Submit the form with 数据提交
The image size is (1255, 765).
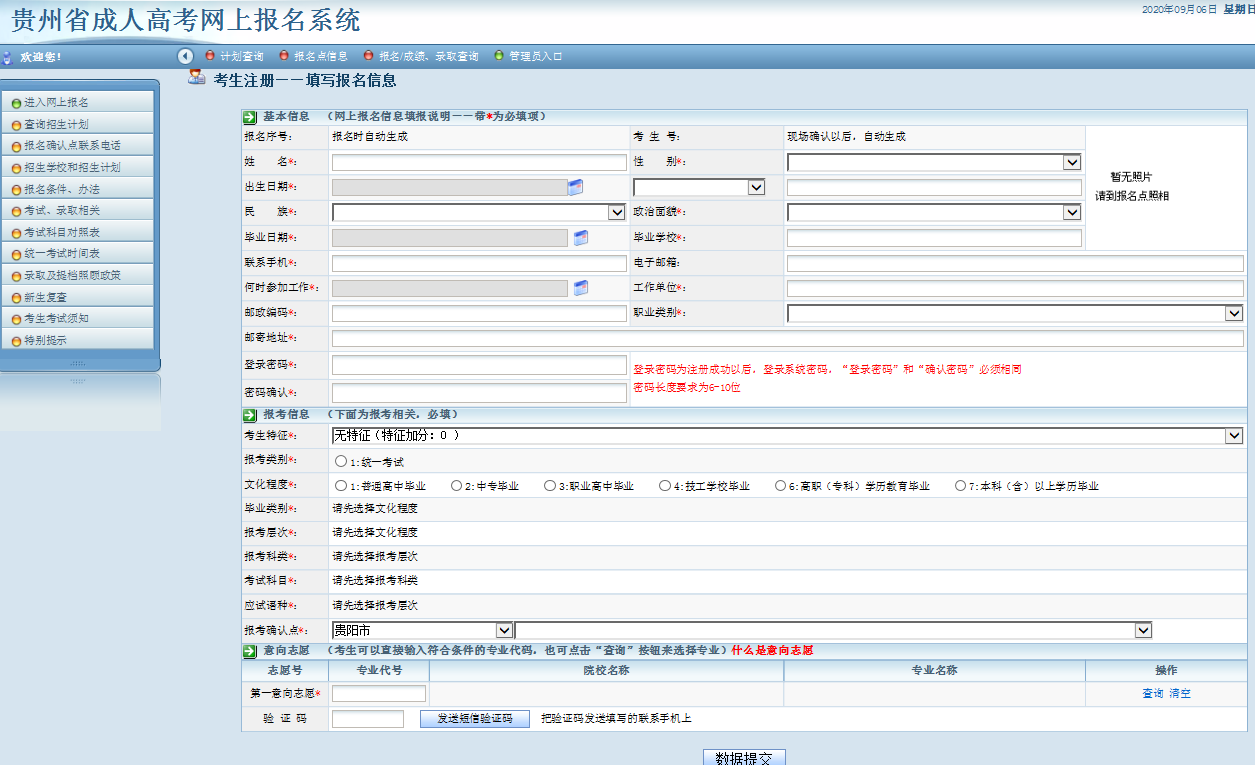[744, 758]
